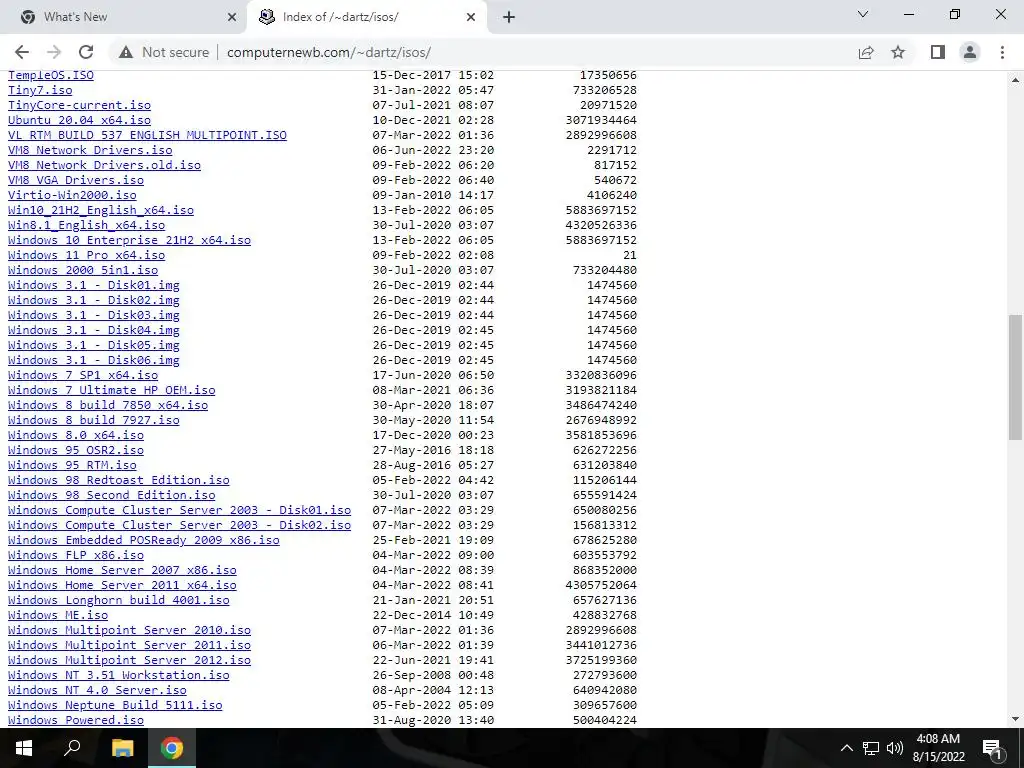Download Windows_Compute_Cluster_Server_2003_-_Disk02.iso
Viewport: 1024px width, 768px height.
180,526
